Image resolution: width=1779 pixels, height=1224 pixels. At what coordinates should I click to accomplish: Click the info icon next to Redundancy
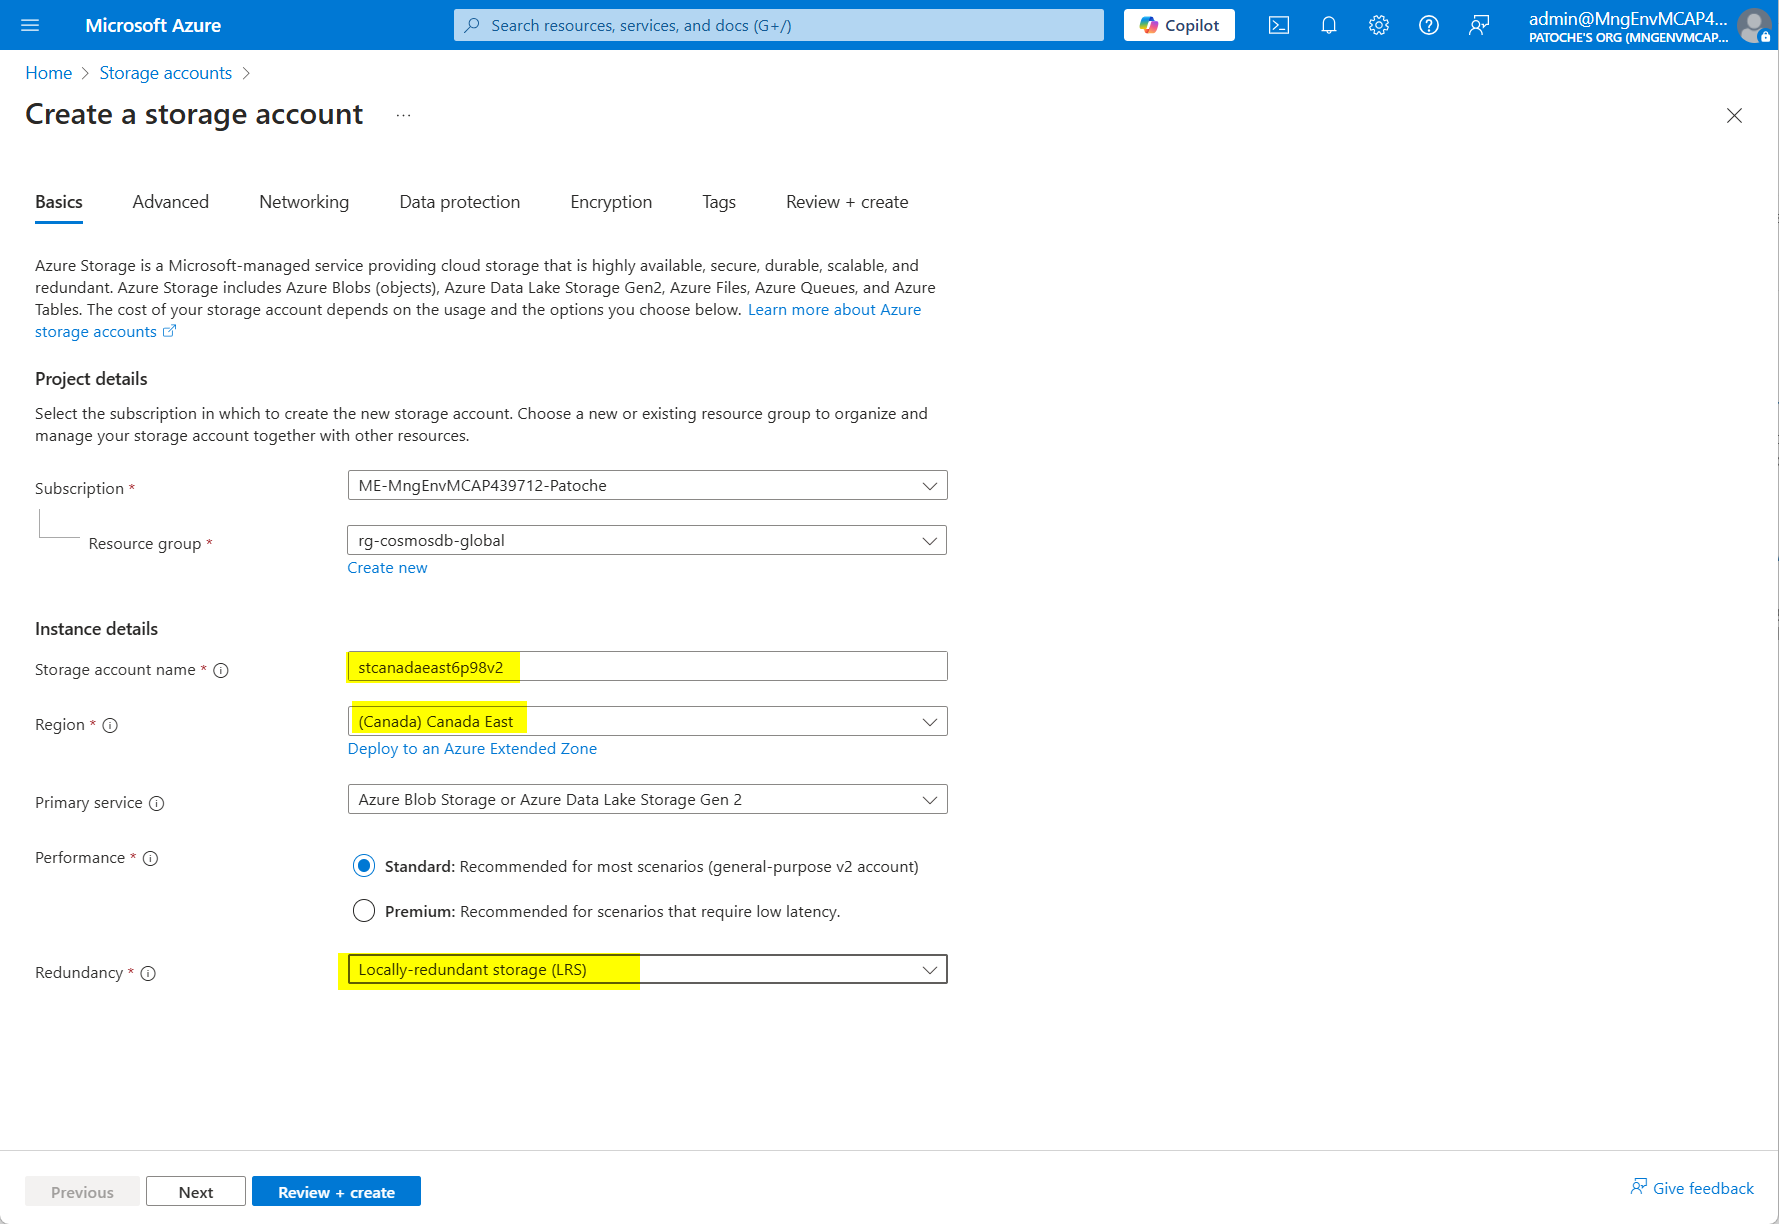[148, 973]
